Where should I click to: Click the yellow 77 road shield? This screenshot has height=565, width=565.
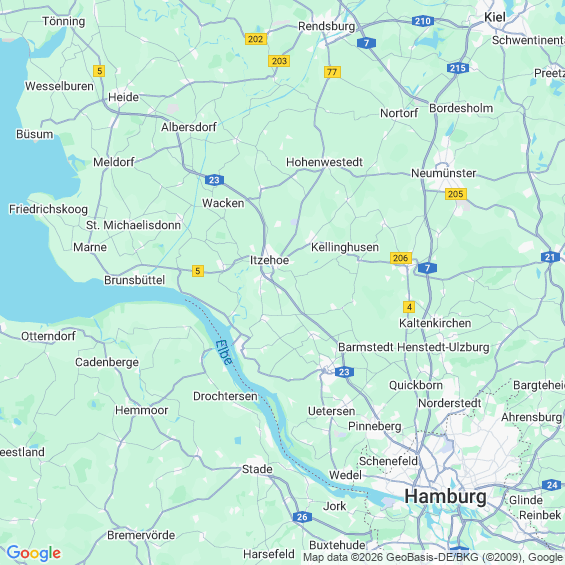(332, 72)
